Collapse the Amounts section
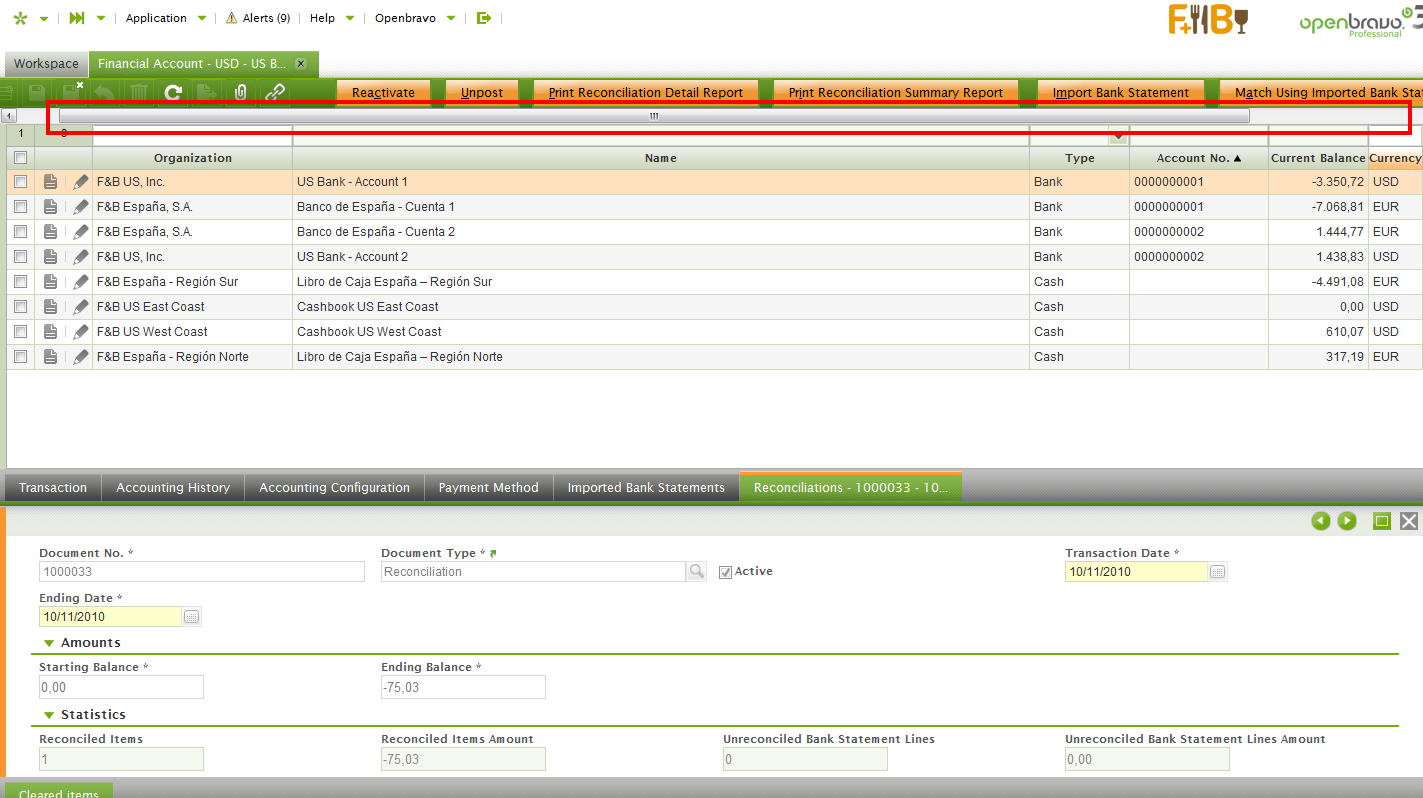The width and height of the screenshot is (1423, 798). click(x=49, y=643)
